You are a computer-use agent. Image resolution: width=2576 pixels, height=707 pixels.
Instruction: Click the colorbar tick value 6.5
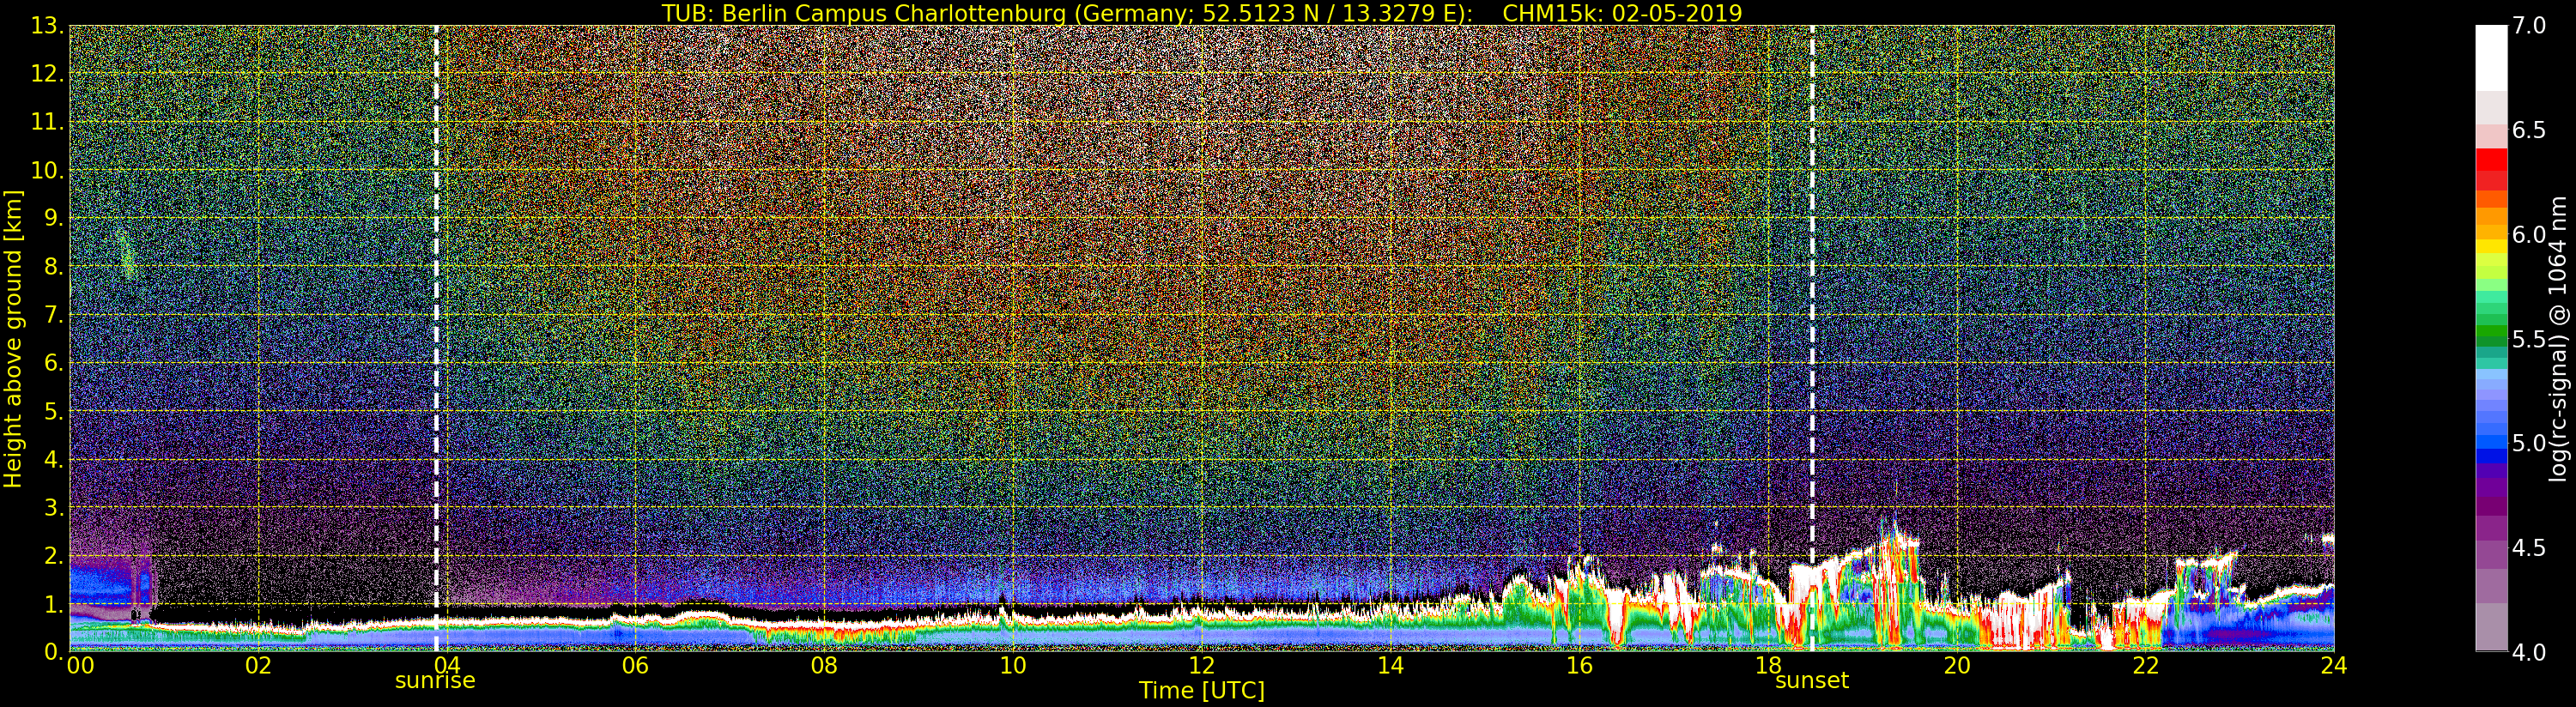[x=2529, y=130]
